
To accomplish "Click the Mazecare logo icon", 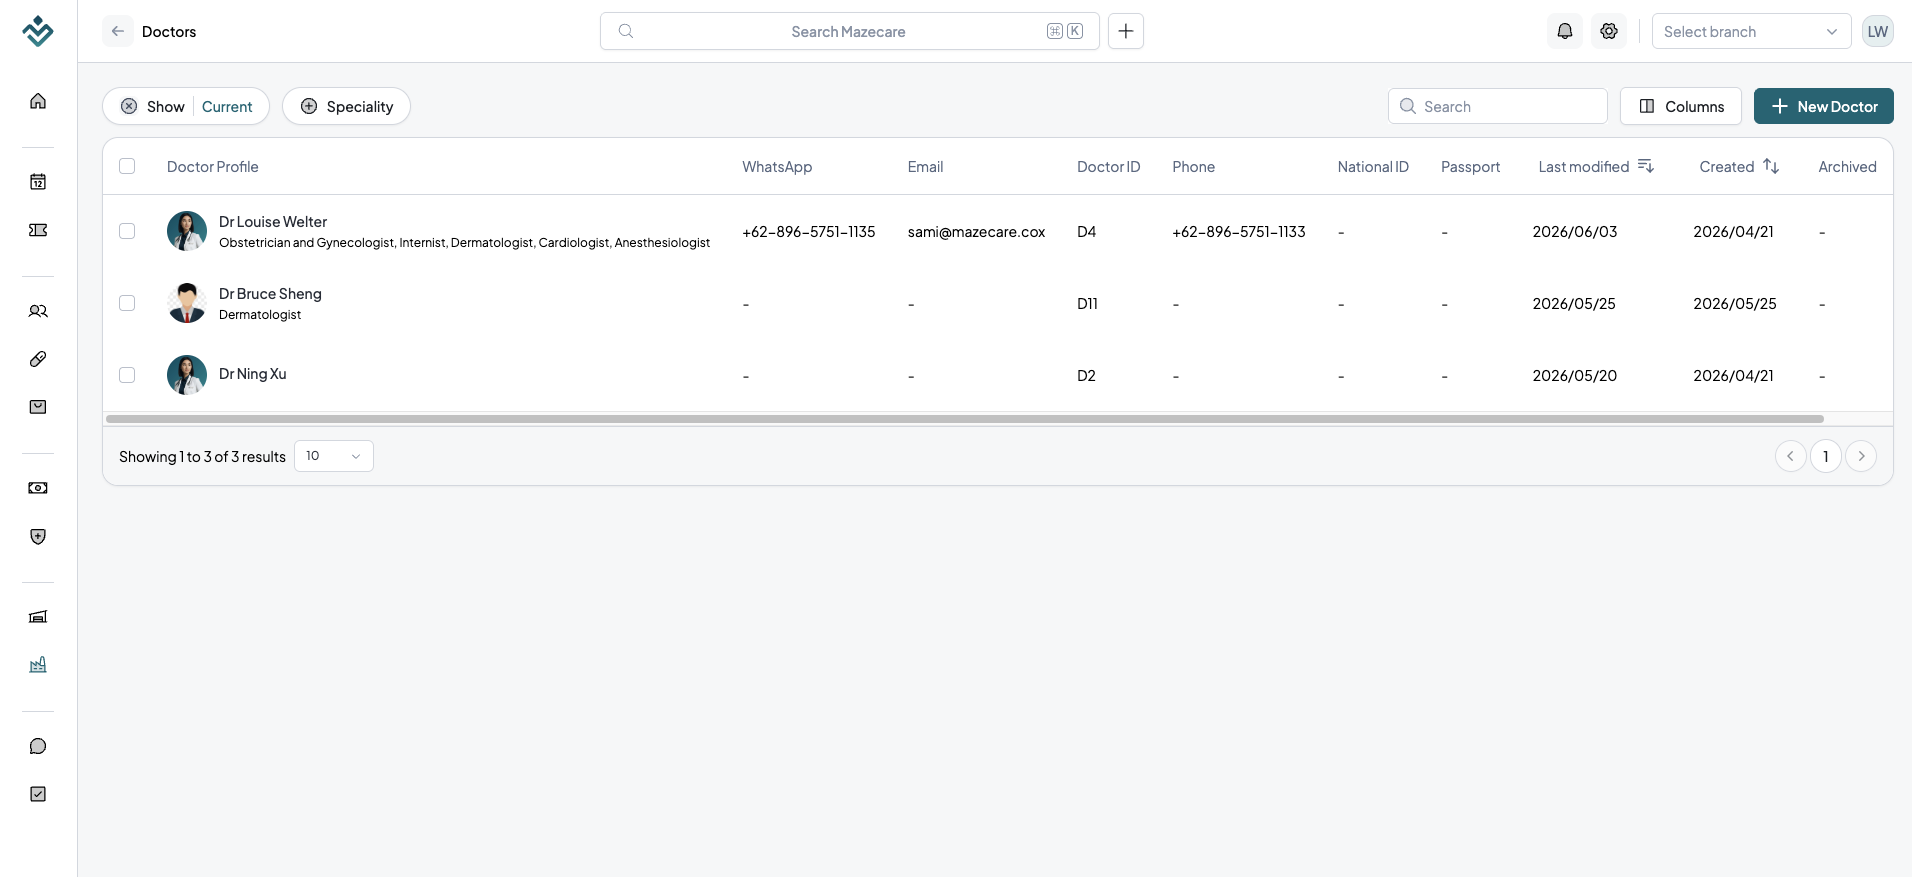I will [38, 31].
